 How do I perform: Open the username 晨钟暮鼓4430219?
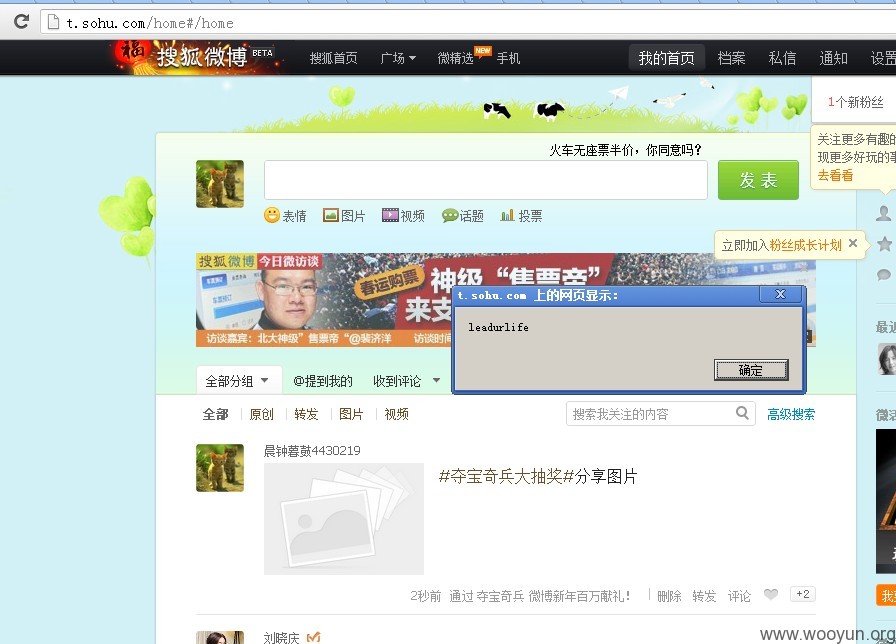pos(312,450)
